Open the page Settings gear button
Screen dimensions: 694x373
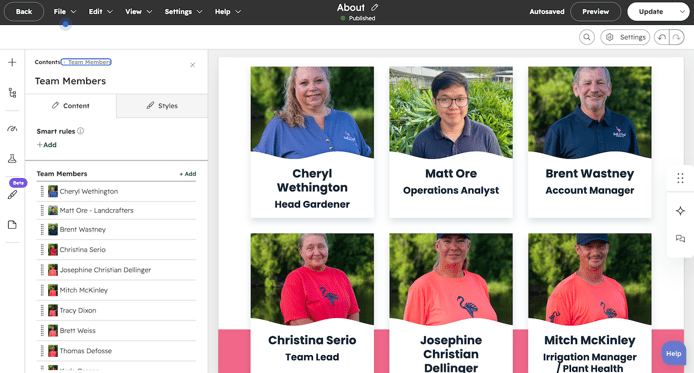click(x=625, y=37)
